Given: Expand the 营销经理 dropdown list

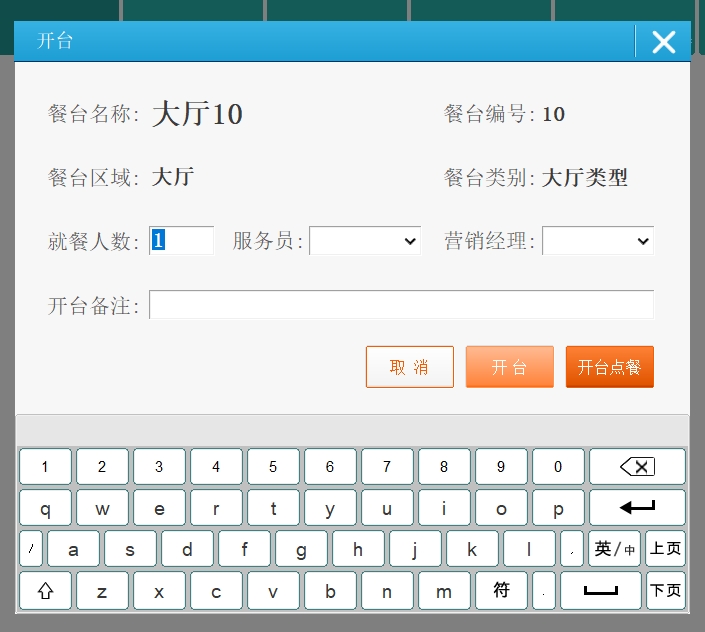Looking at the screenshot, I should tap(598, 241).
